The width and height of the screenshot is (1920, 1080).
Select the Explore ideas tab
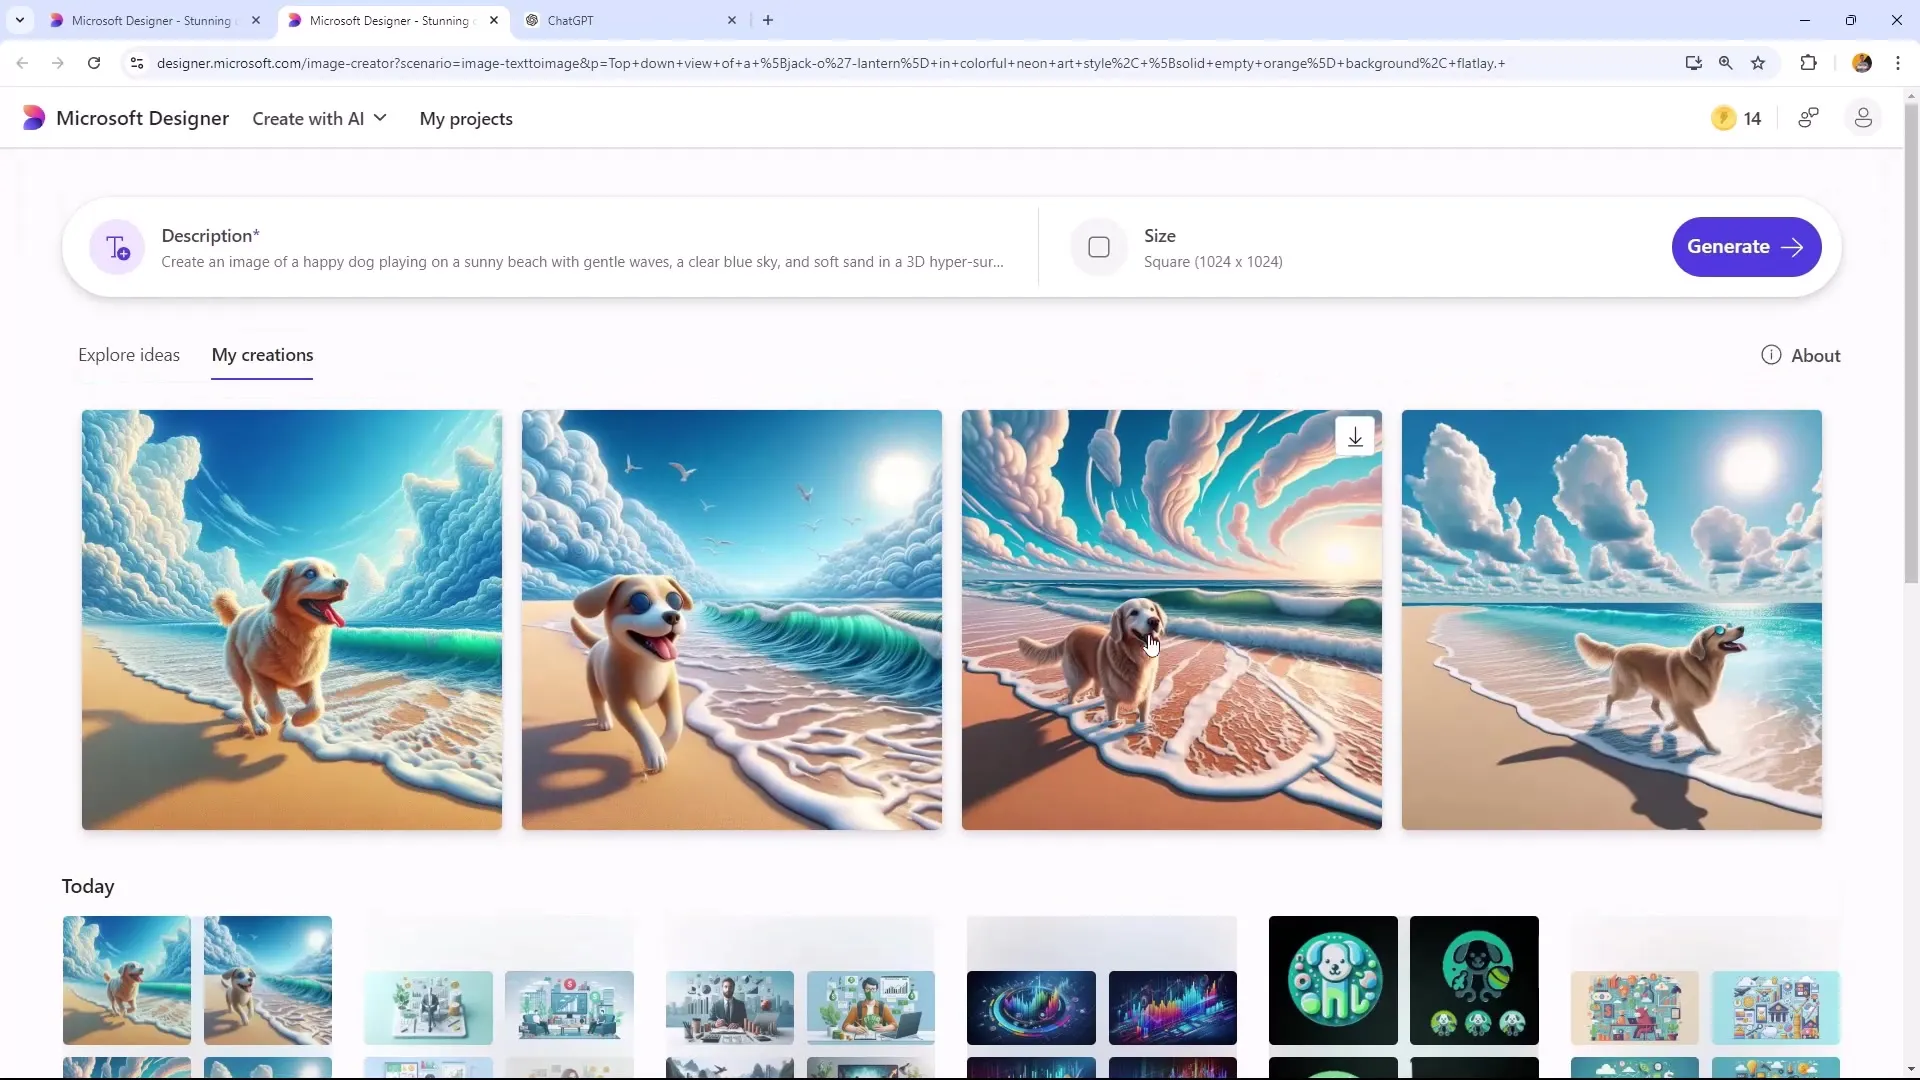(x=128, y=353)
